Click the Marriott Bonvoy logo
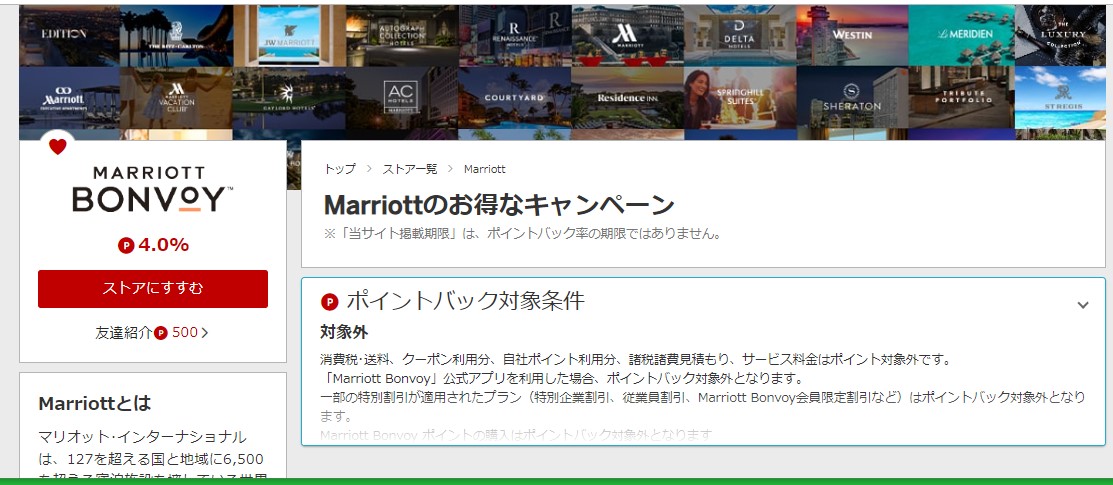Viewport: 1113px width, 485px height. tap(153, 189)
